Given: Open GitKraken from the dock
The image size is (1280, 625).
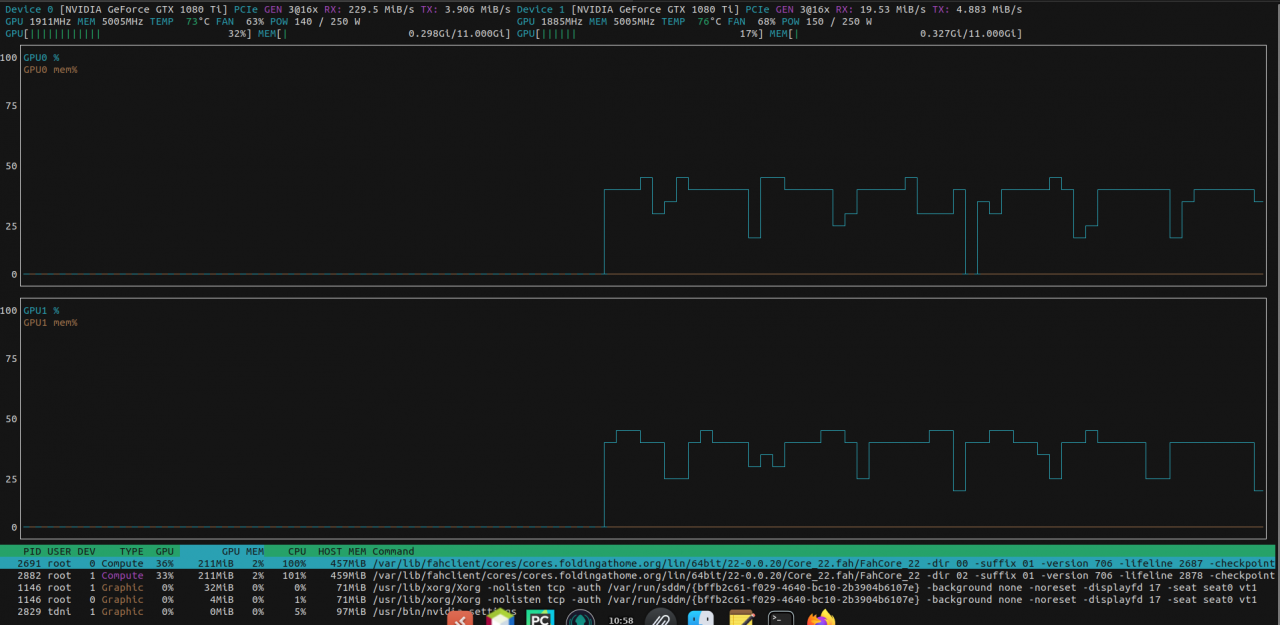Looking at the screenshot, I should pyautogui.click(x=580, y=619).
